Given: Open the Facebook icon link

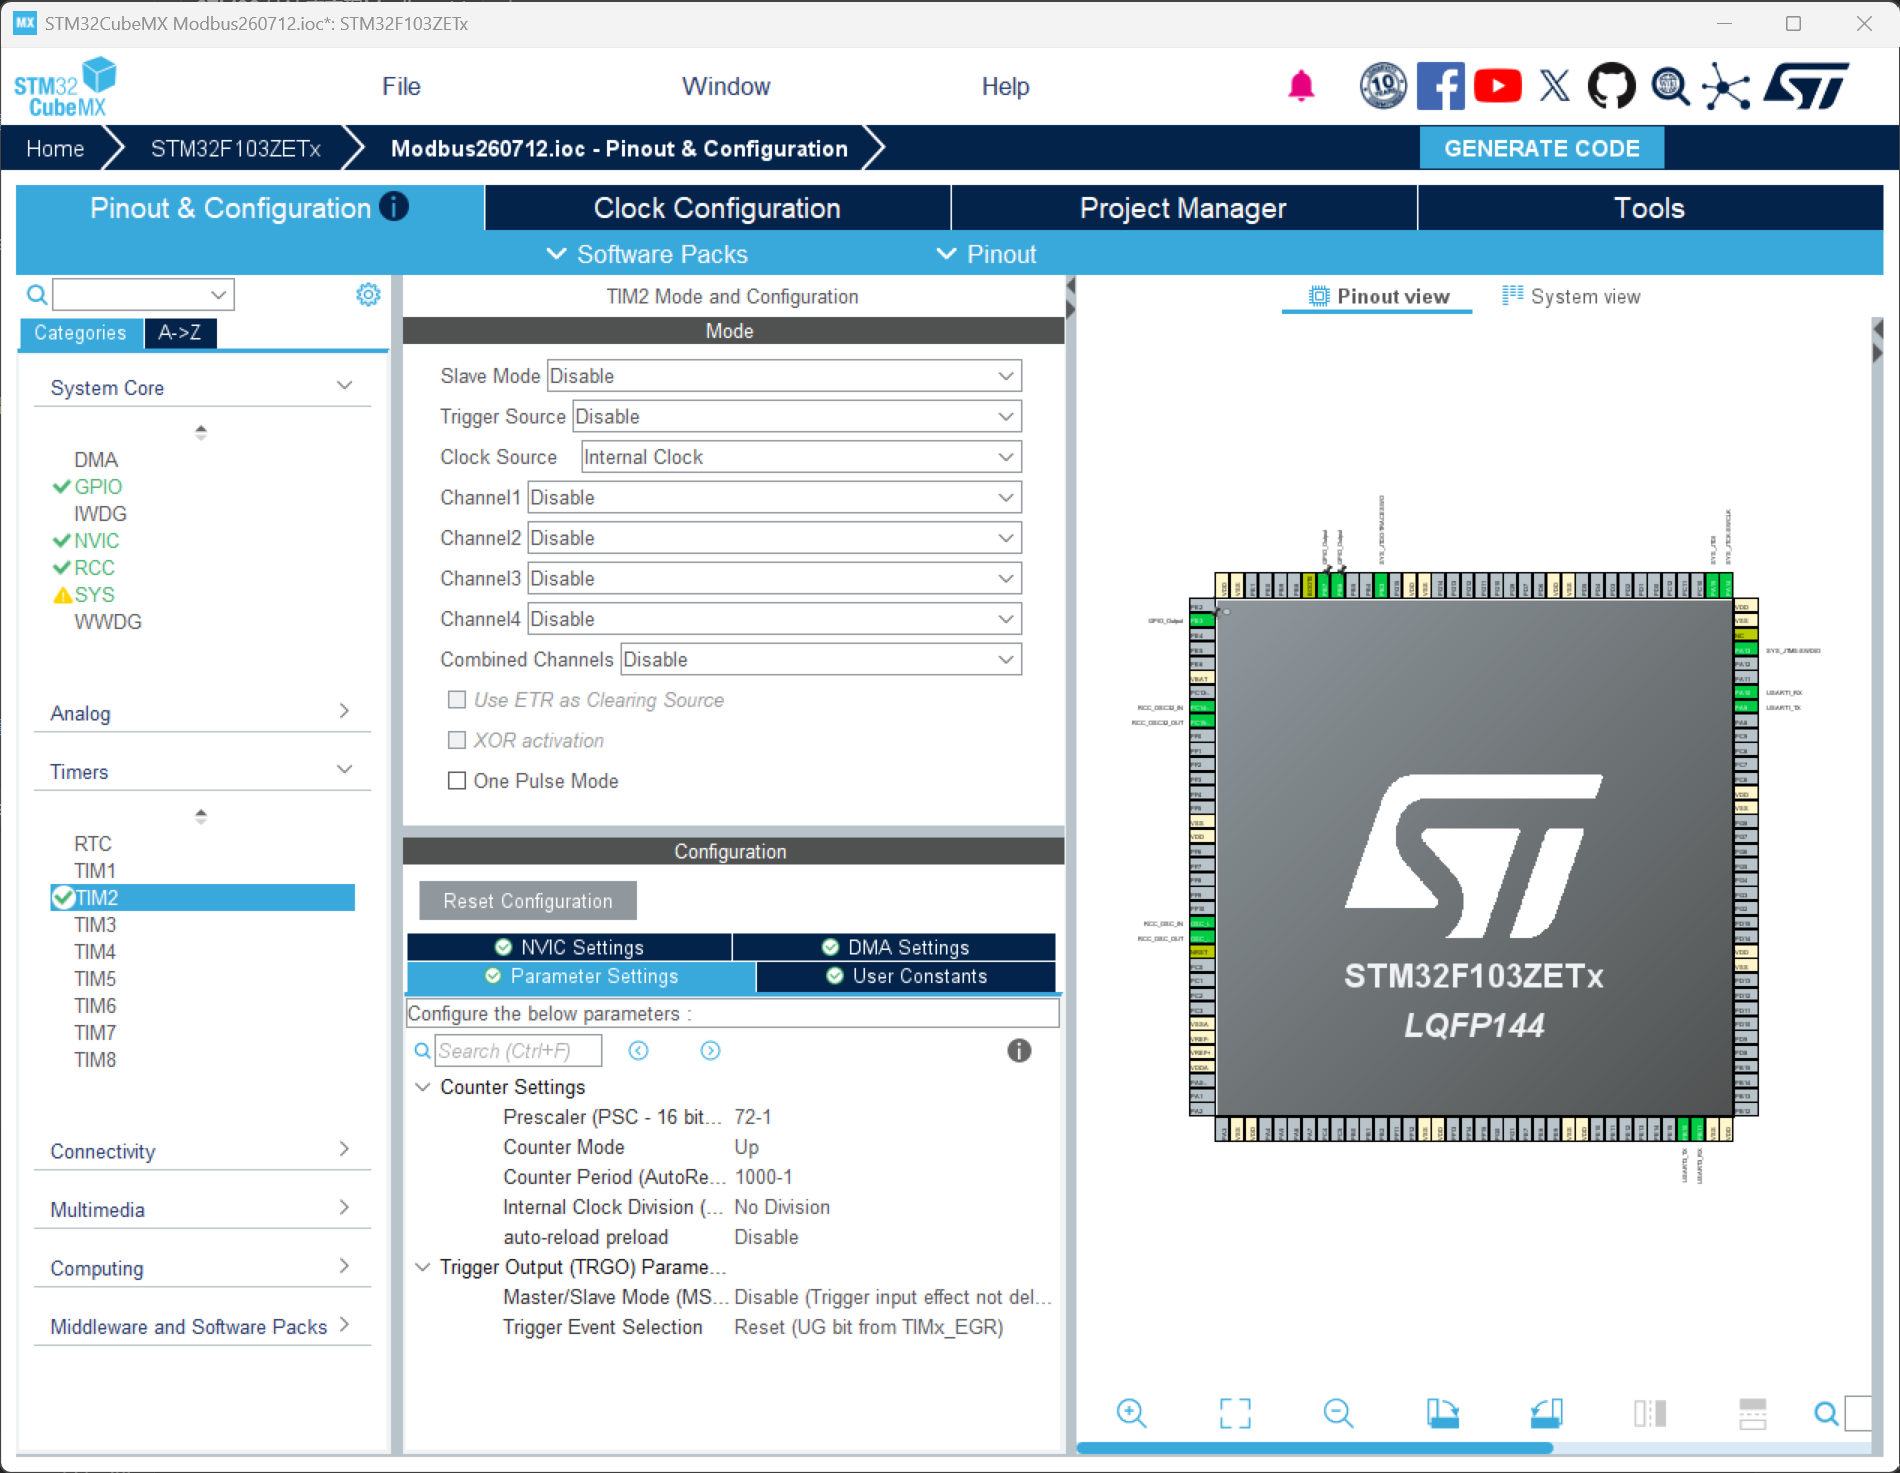Looking at the screenshot, I should [1441, 86].
